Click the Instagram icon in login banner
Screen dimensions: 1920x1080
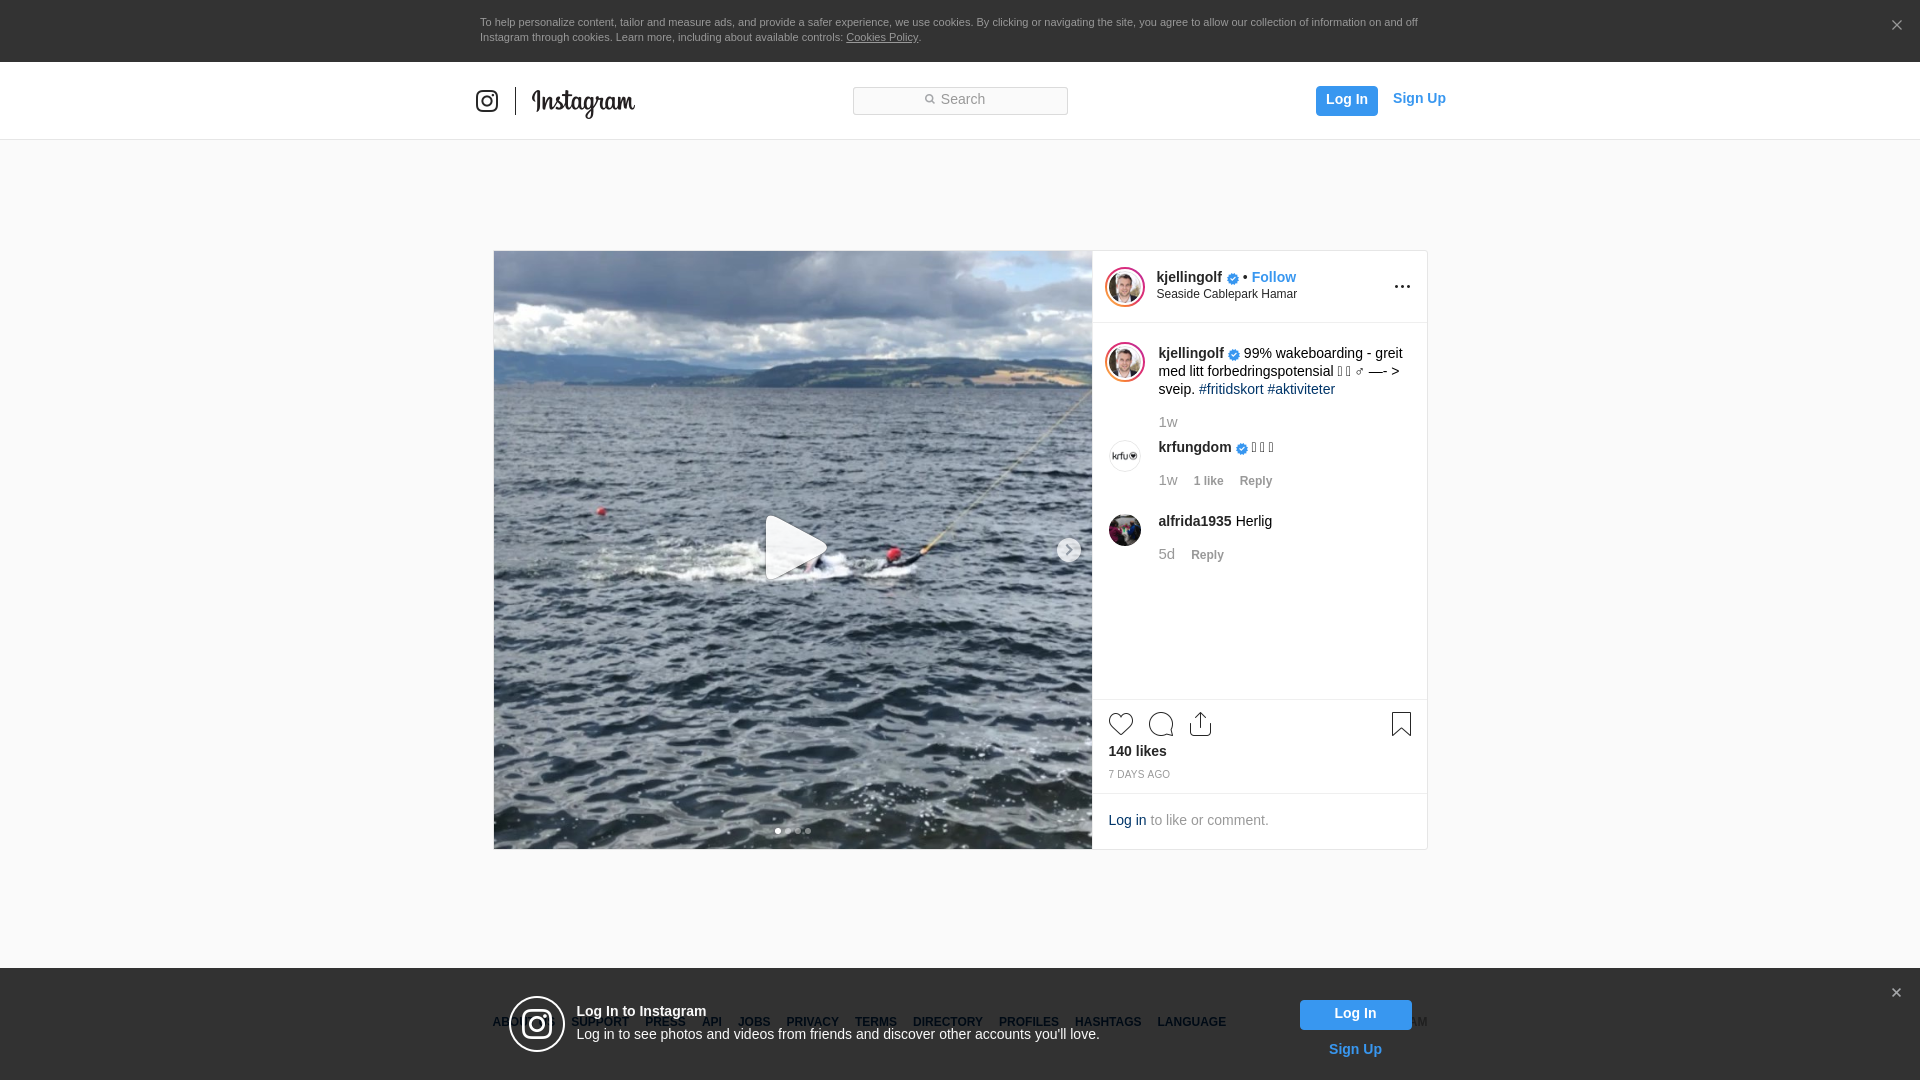(537, 1024)
